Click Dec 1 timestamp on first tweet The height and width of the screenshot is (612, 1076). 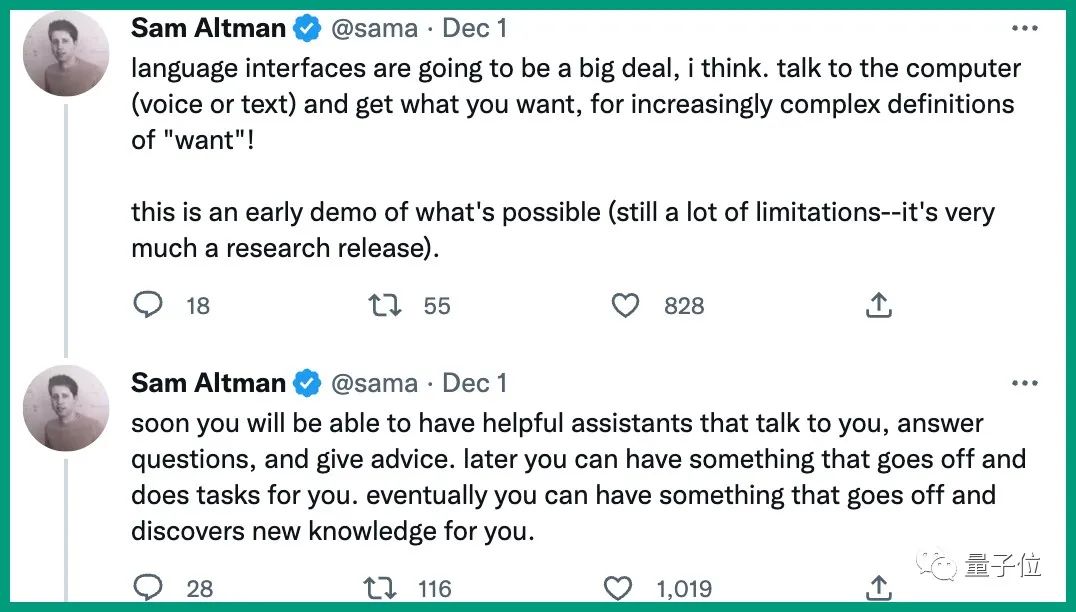click(x=475, y=29)
